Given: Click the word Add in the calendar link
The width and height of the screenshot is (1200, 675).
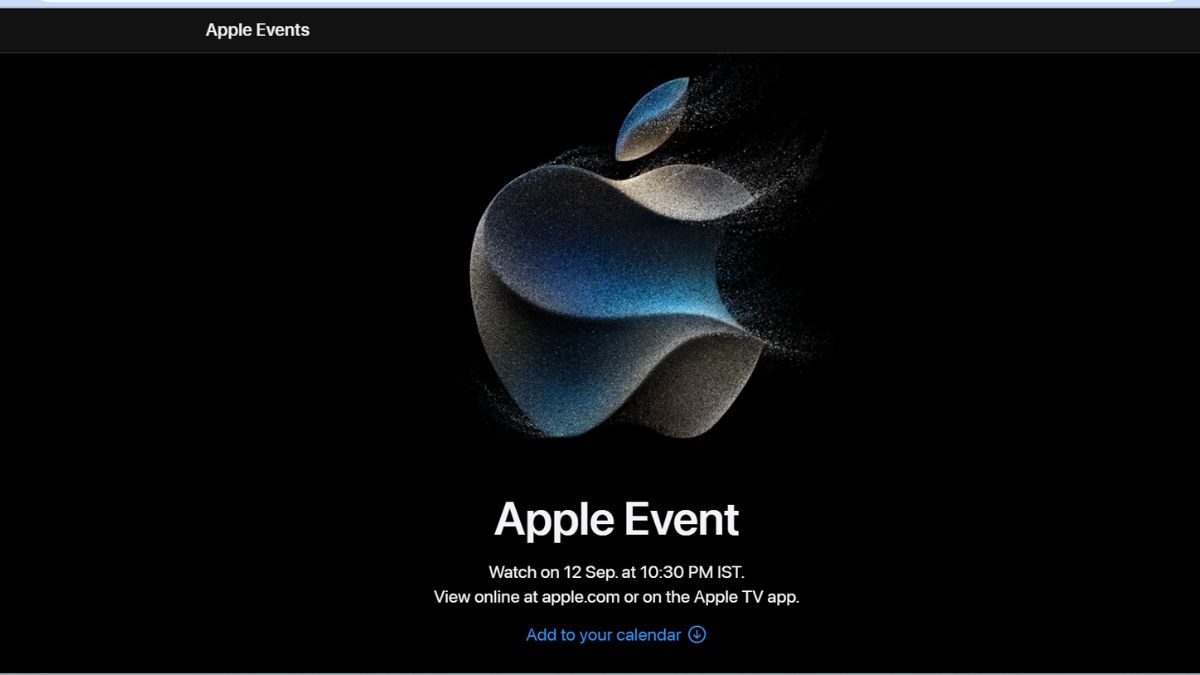Looking at the screenshot, I should point(541,635).
